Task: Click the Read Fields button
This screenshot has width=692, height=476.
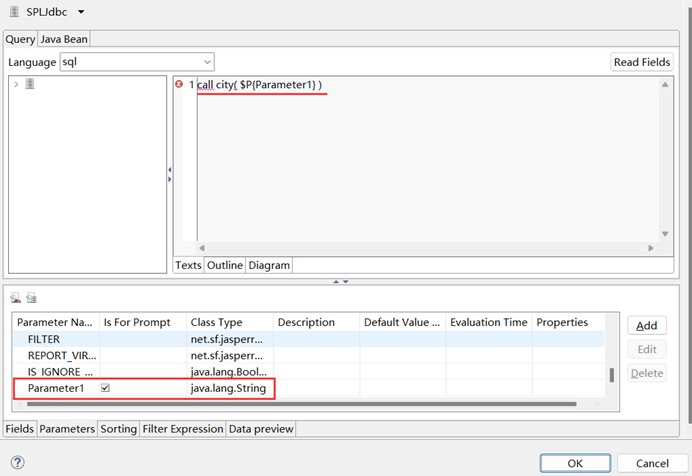Action: pos(641,62)
